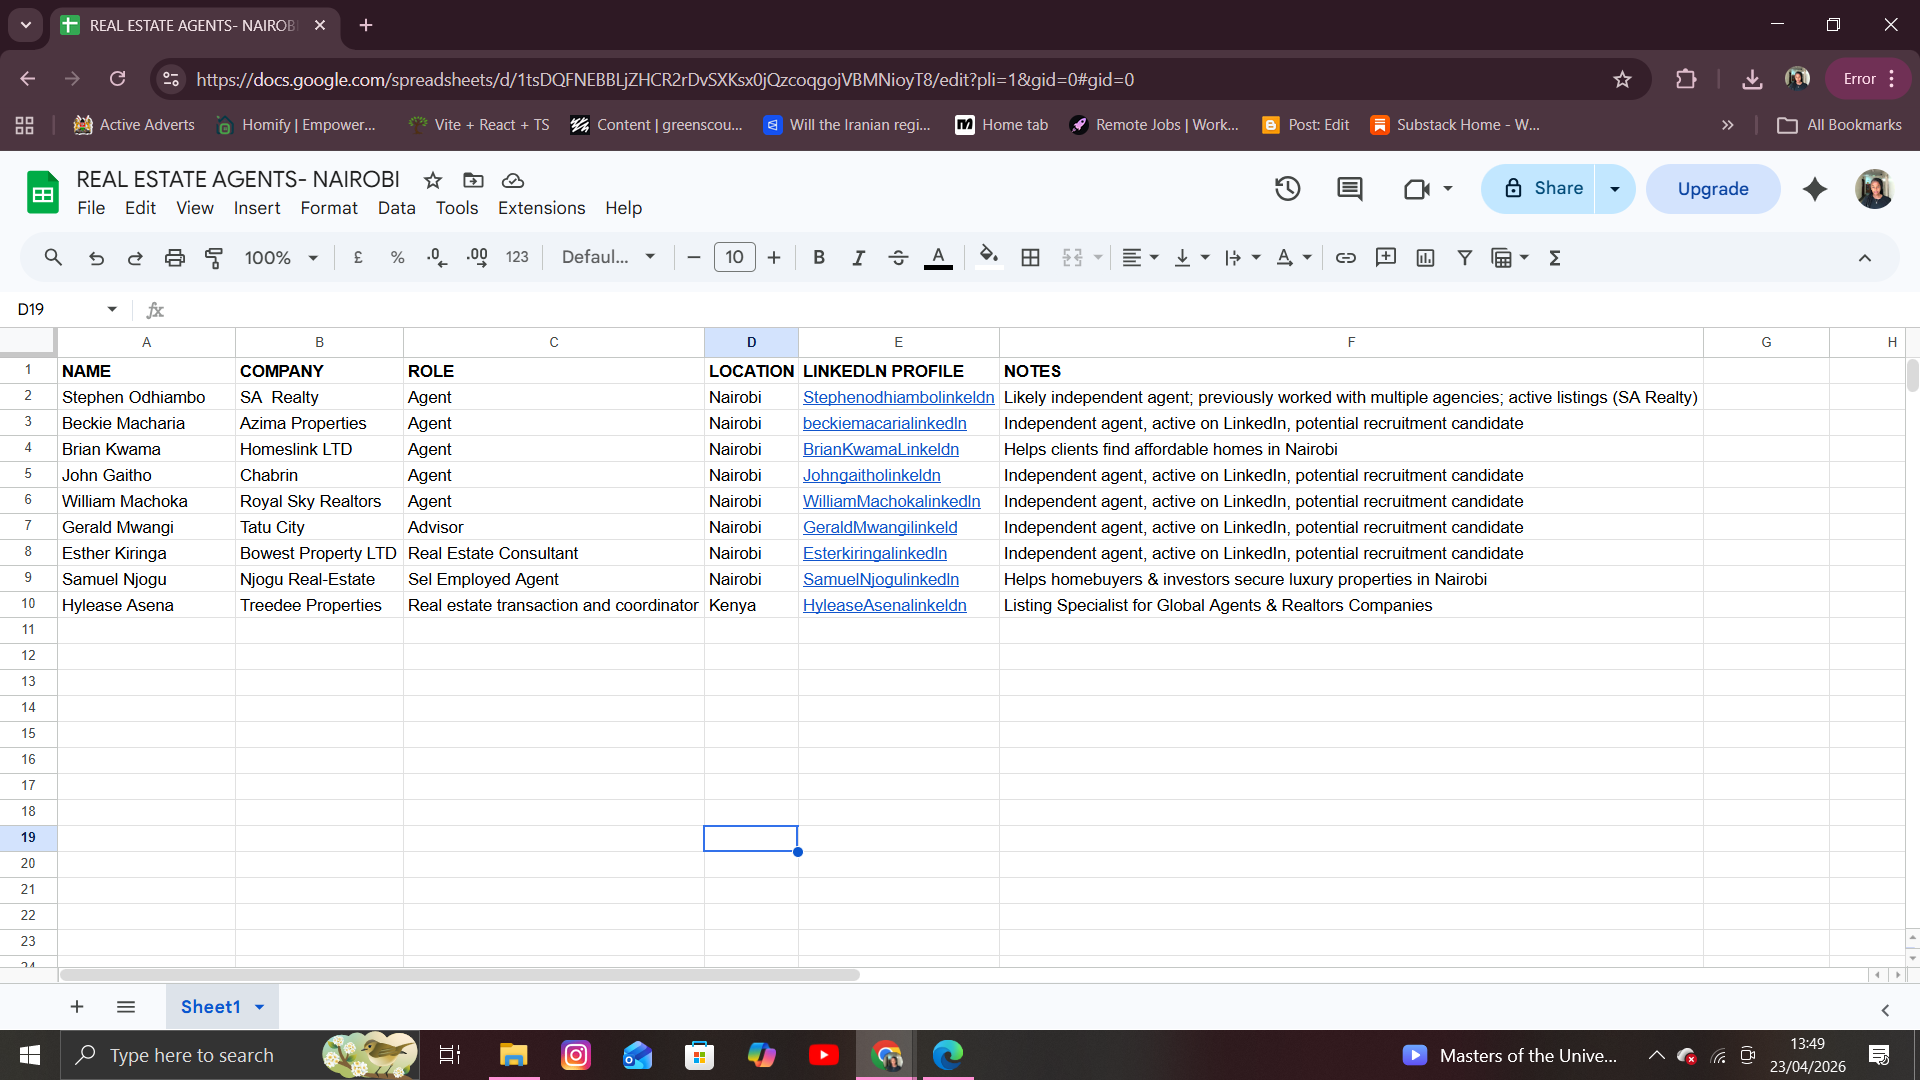Open File Explorer in the taskbar

coord(513,1055)
